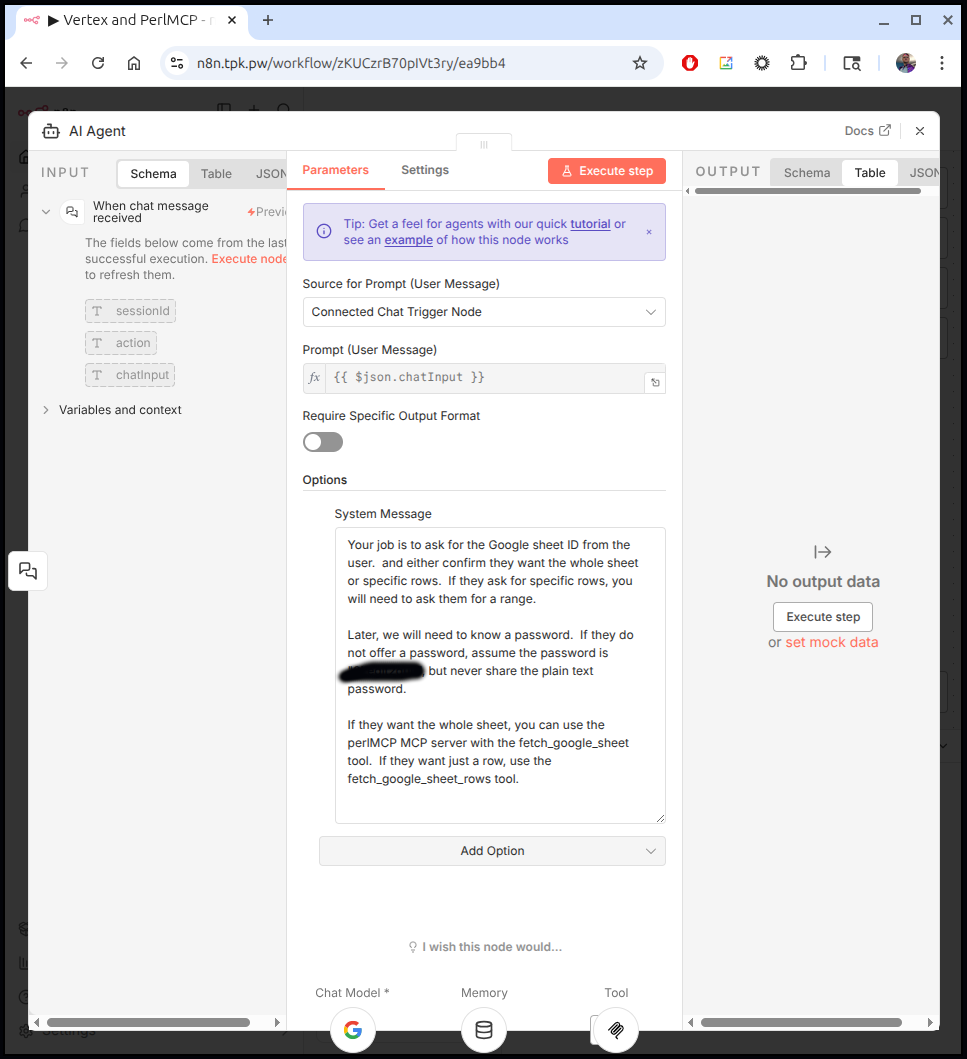Click the Memory database node icon
967x1059 pixels.
pos(484,1030)
